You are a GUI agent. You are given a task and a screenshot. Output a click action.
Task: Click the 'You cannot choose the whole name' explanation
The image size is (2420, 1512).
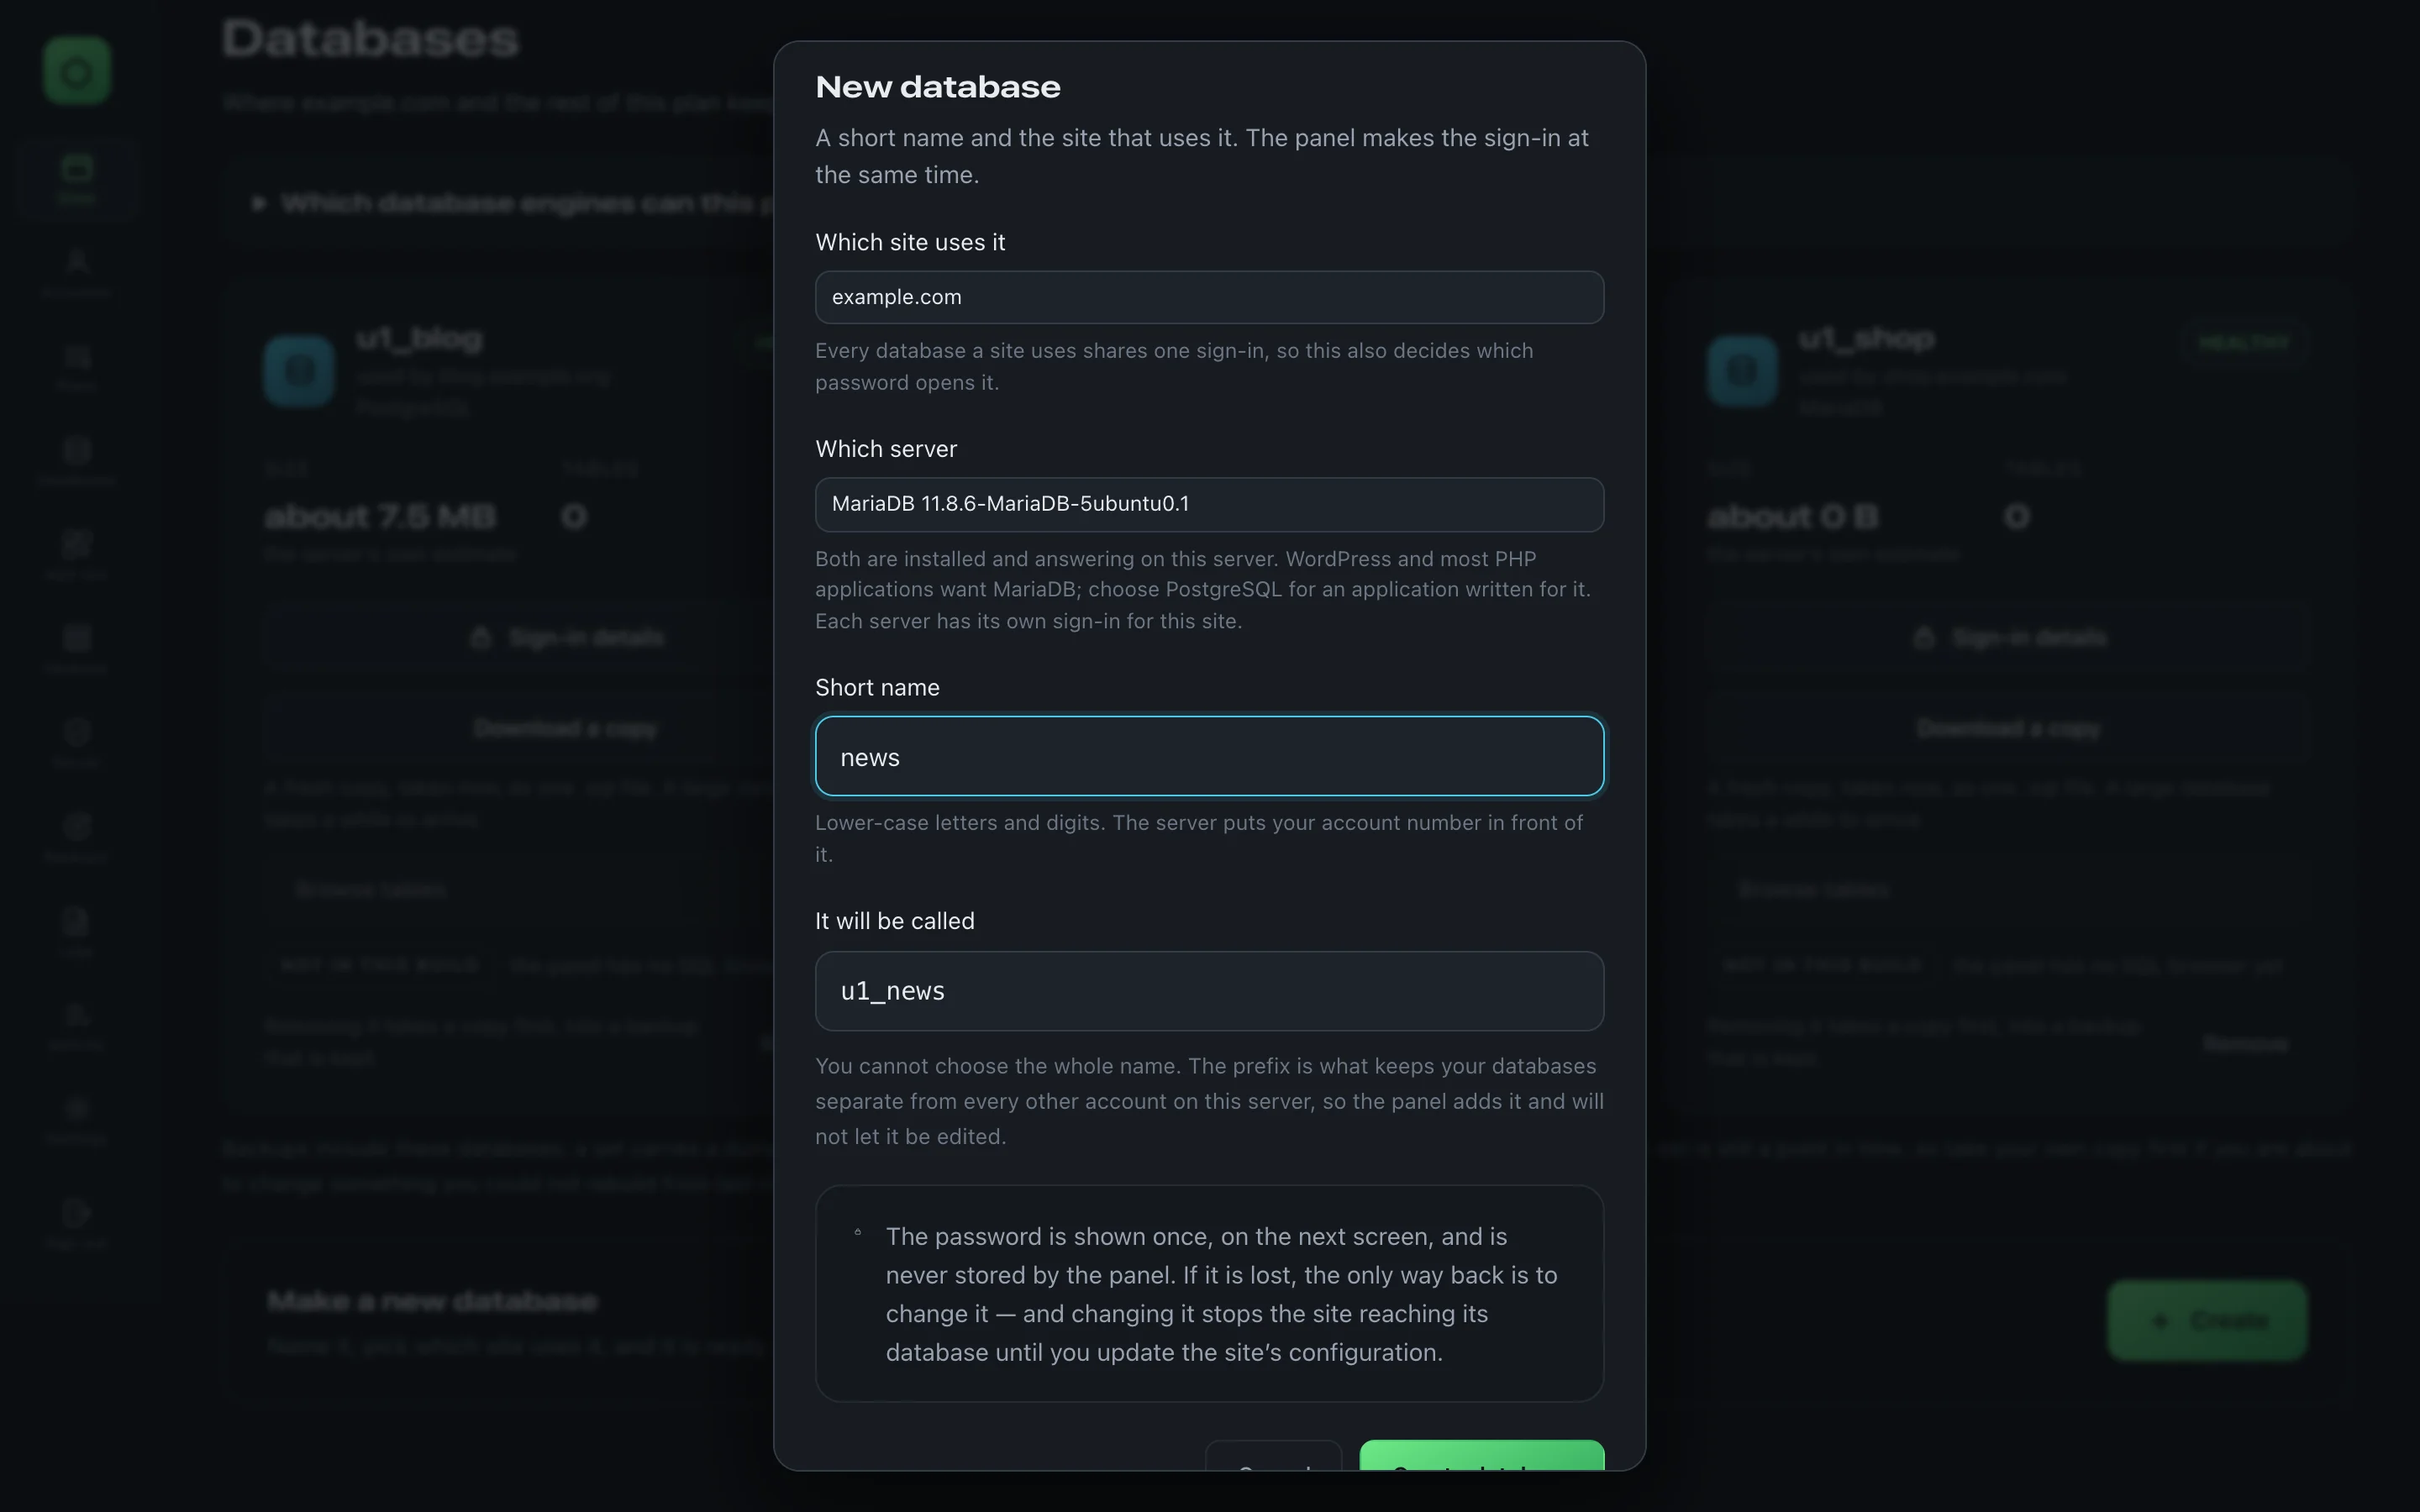(1209, 1101)
